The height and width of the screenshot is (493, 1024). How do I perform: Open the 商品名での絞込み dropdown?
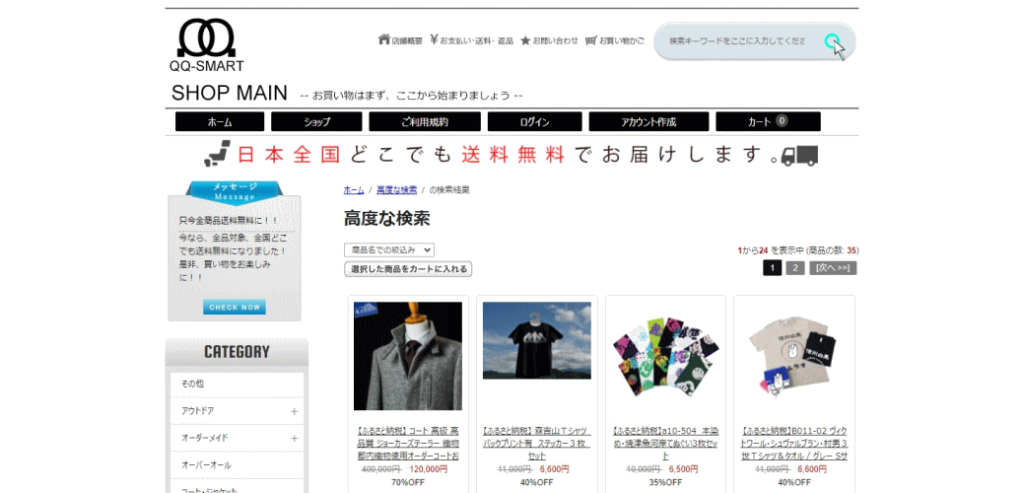tap(389, 249)
